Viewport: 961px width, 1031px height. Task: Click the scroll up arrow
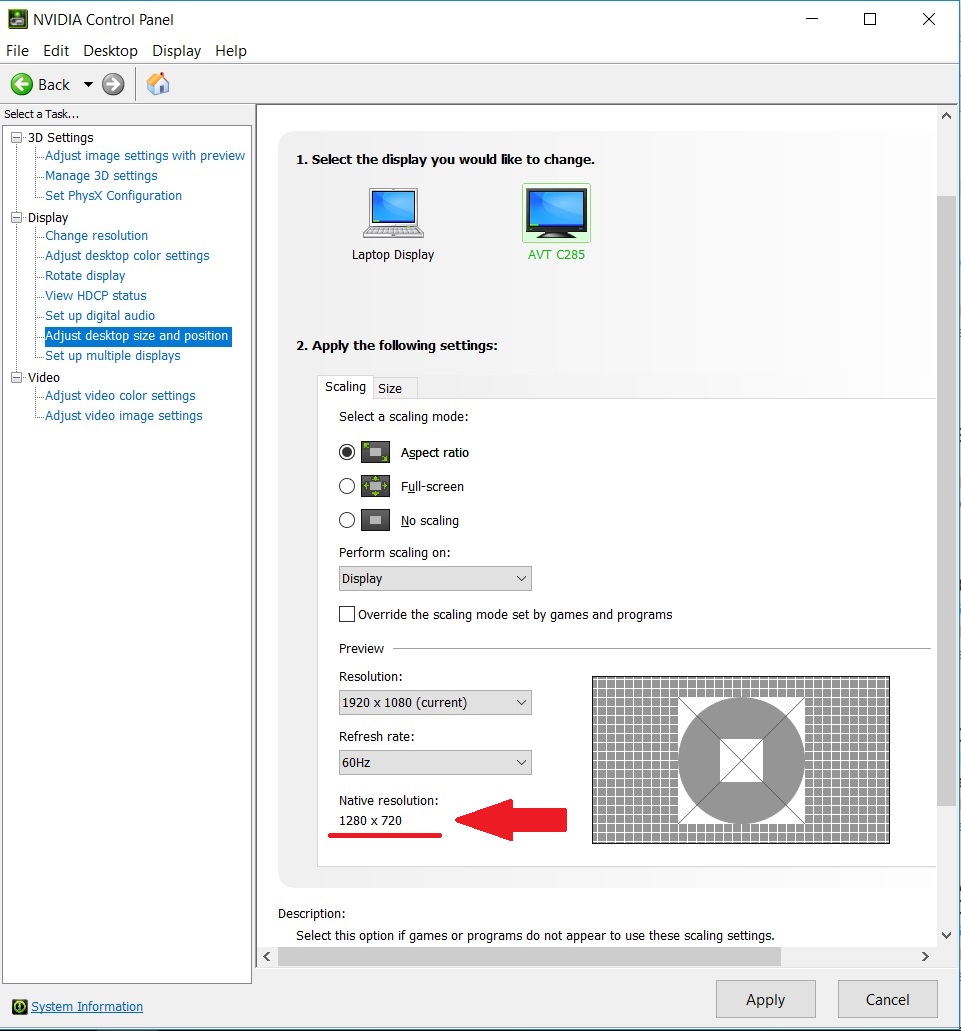tap(947, 116)
